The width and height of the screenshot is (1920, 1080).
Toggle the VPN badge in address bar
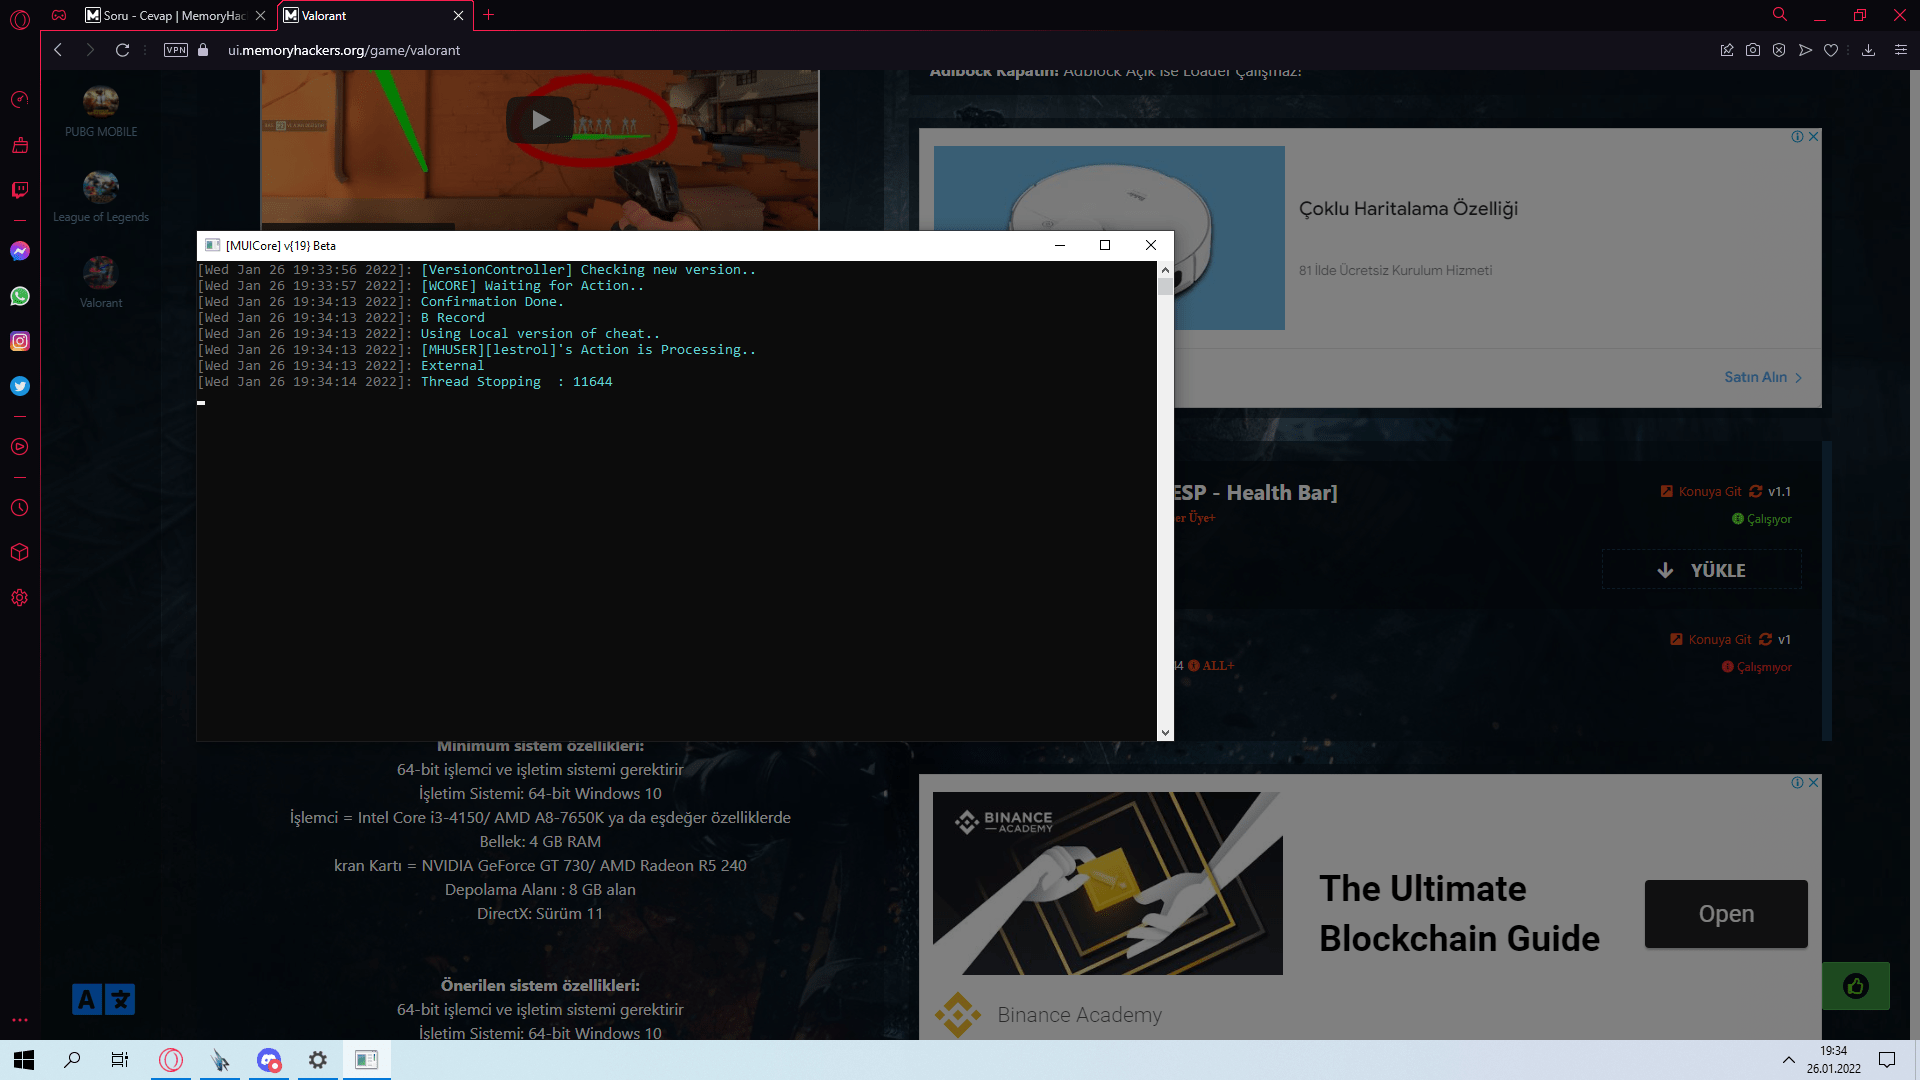(x=176, y=50)
